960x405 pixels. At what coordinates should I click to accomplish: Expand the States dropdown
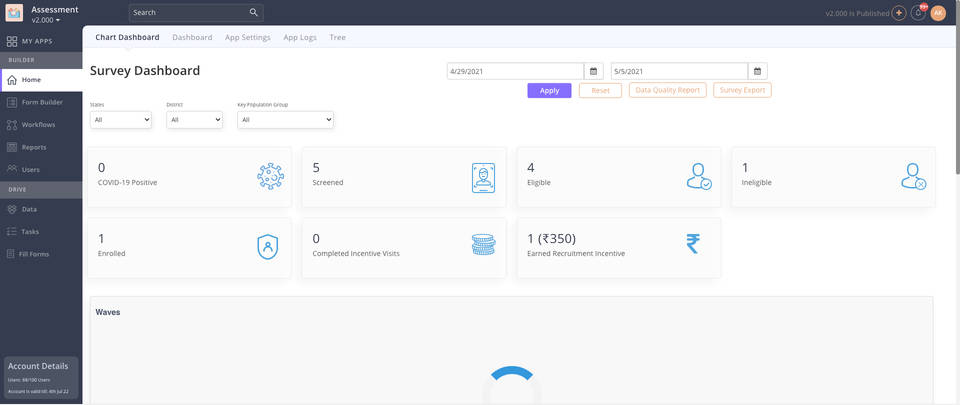pyautogui.click(x=121, y=120)
